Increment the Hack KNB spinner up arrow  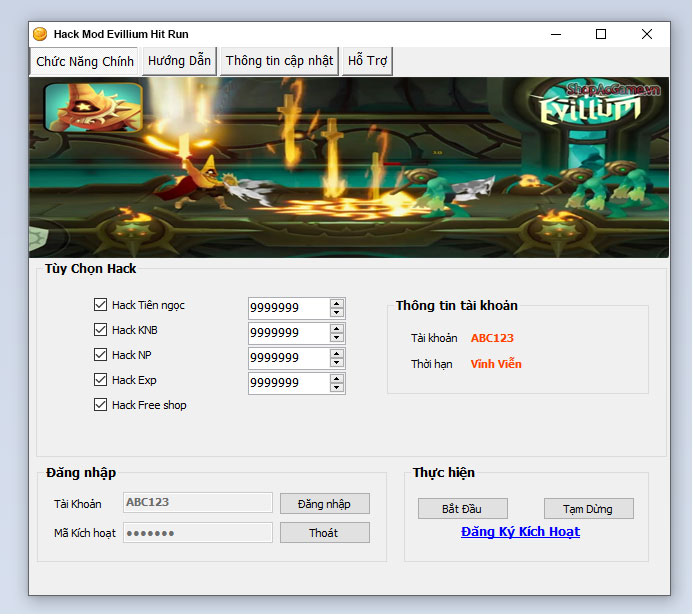click(337, 329)
